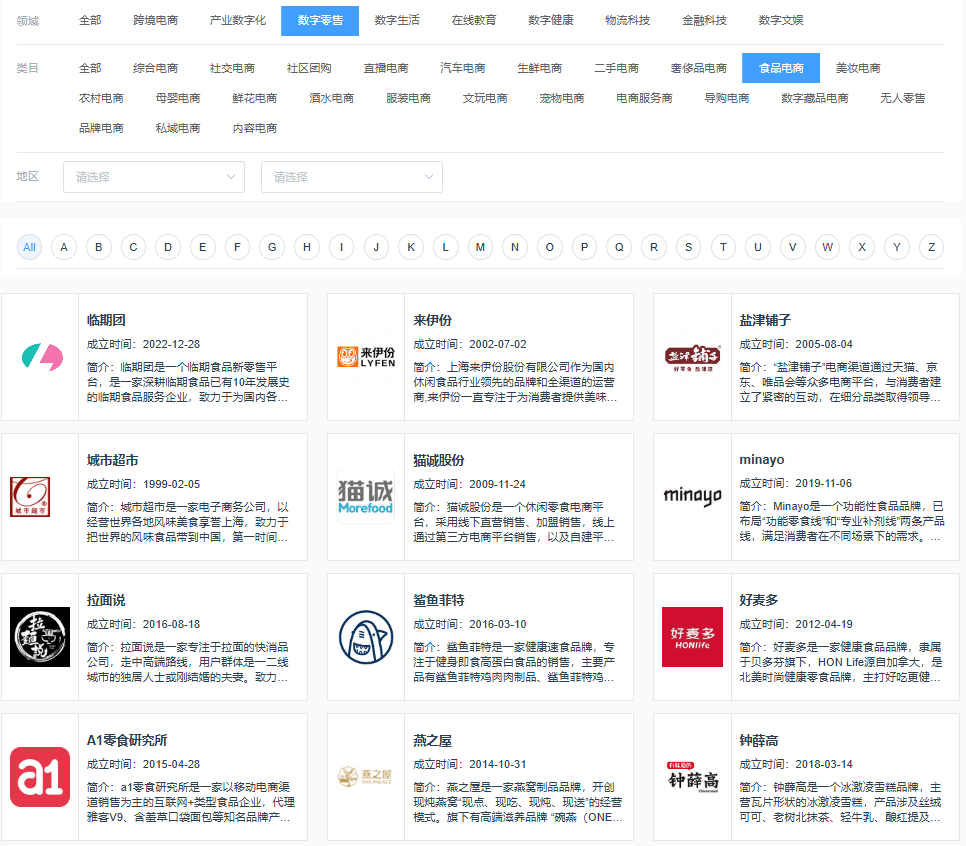Filter companies by letter H
Viewport: 966px width, 846px height.
[x=307, y=247]
